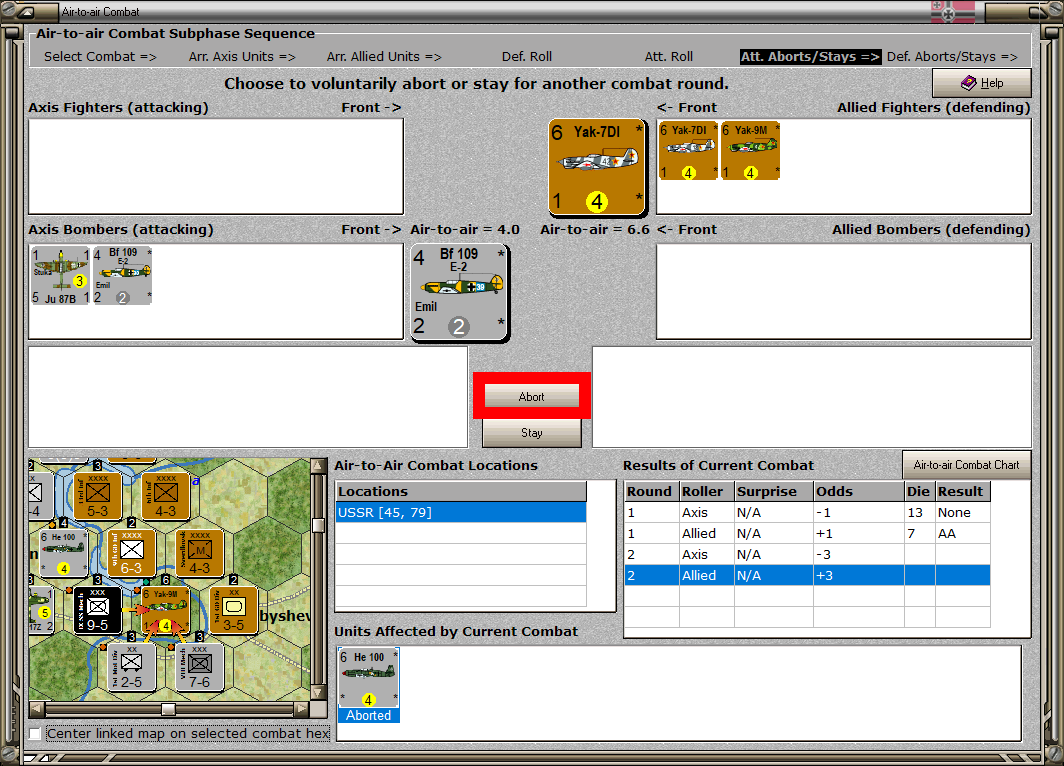Click the 3-5 unit counter on map
Viewport: 1064px width, 766px height.
pyautogui.click(x=233, y=610)
